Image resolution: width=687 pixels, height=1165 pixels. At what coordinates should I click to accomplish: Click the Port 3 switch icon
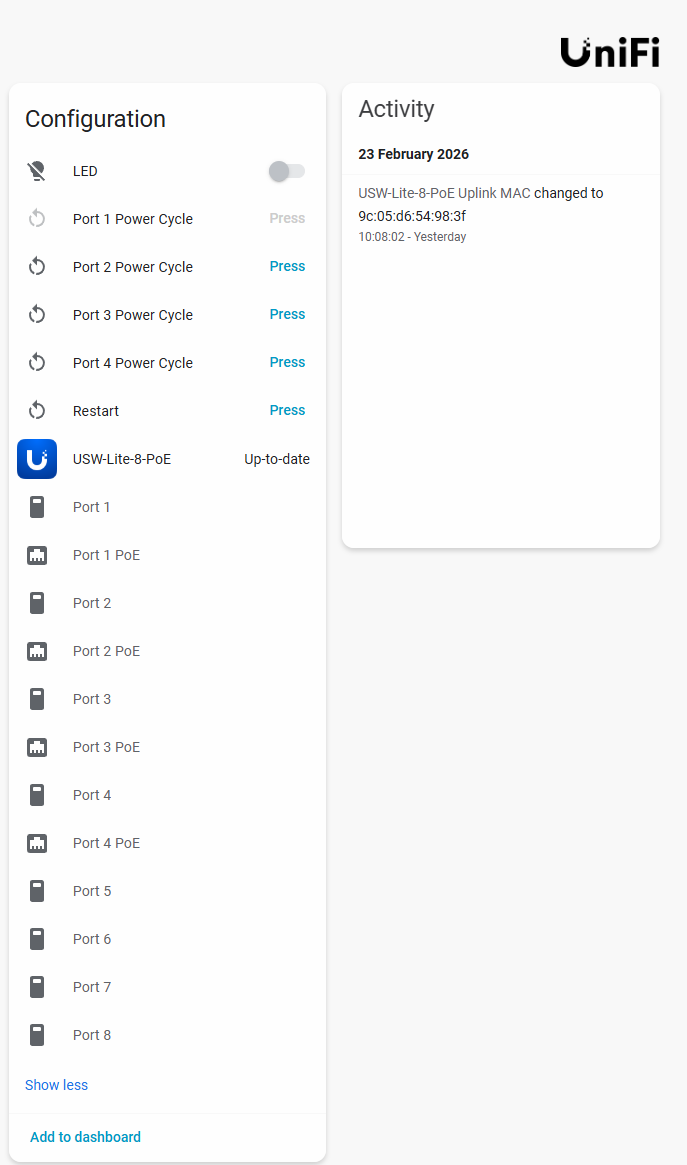point(37,699)
